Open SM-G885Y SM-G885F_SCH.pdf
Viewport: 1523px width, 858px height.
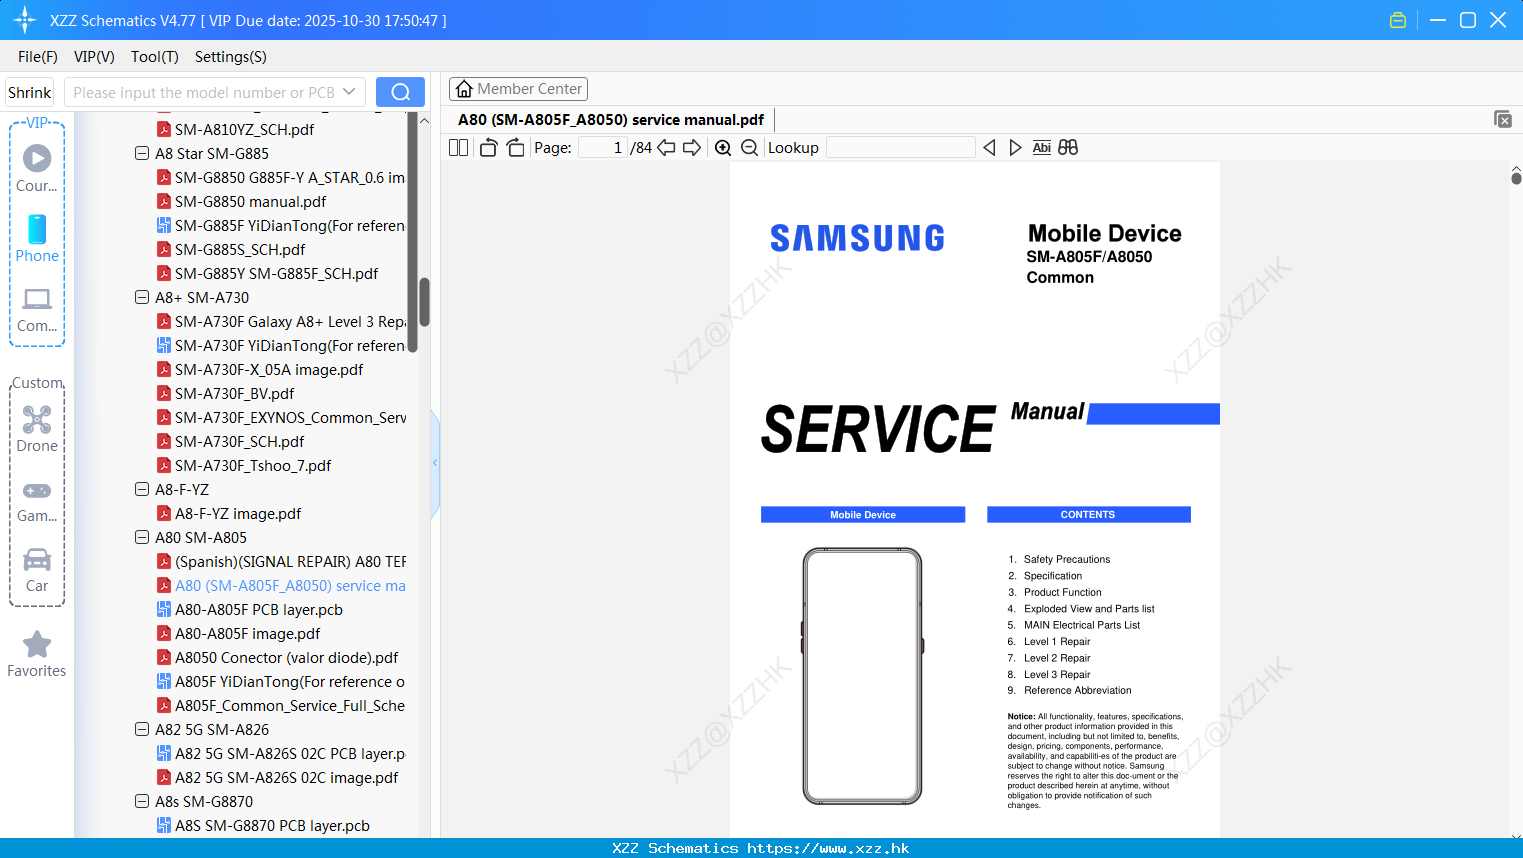click(267, 273)
